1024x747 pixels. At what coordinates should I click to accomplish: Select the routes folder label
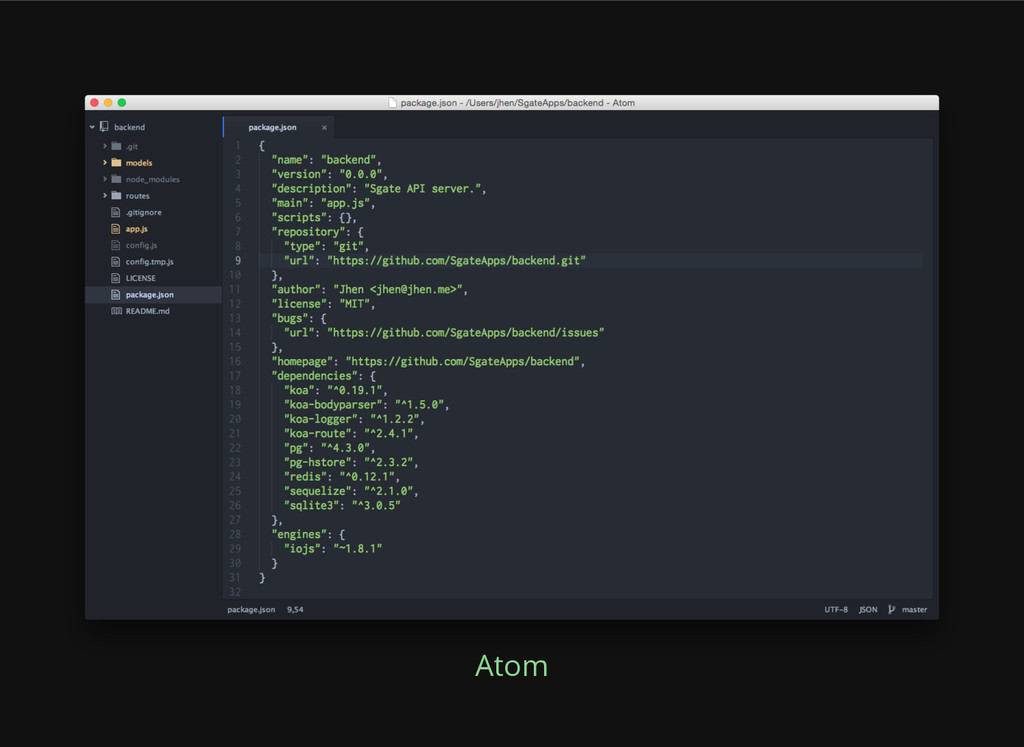tap(137, 196)
